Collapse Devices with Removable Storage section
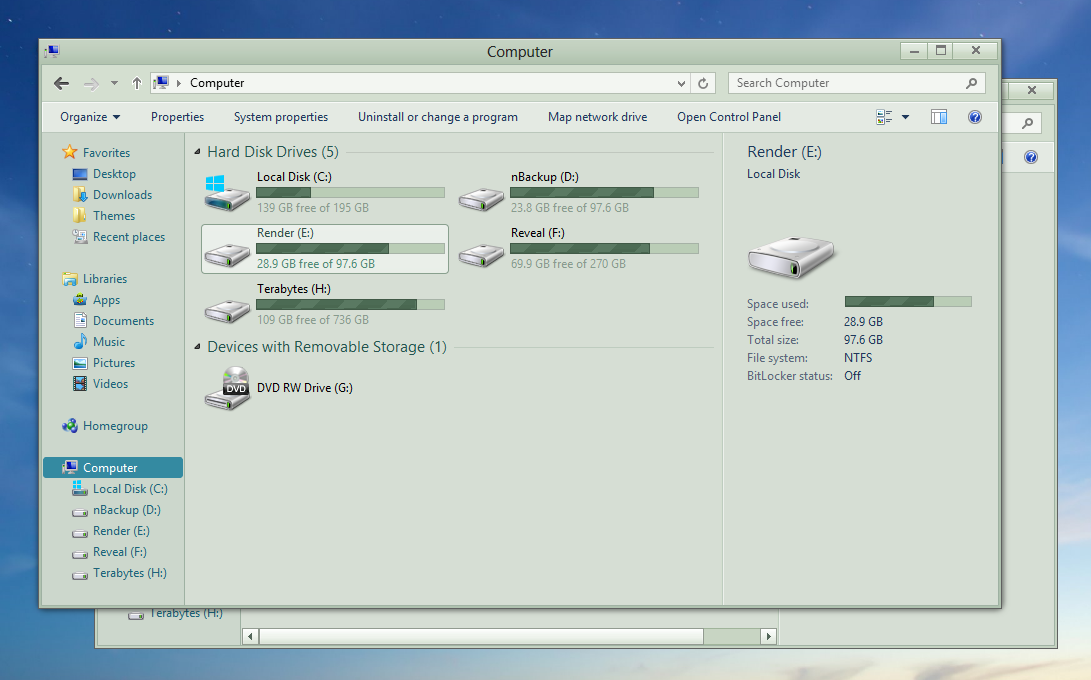This screenshot has width=1091, height=680. (196, 347)
